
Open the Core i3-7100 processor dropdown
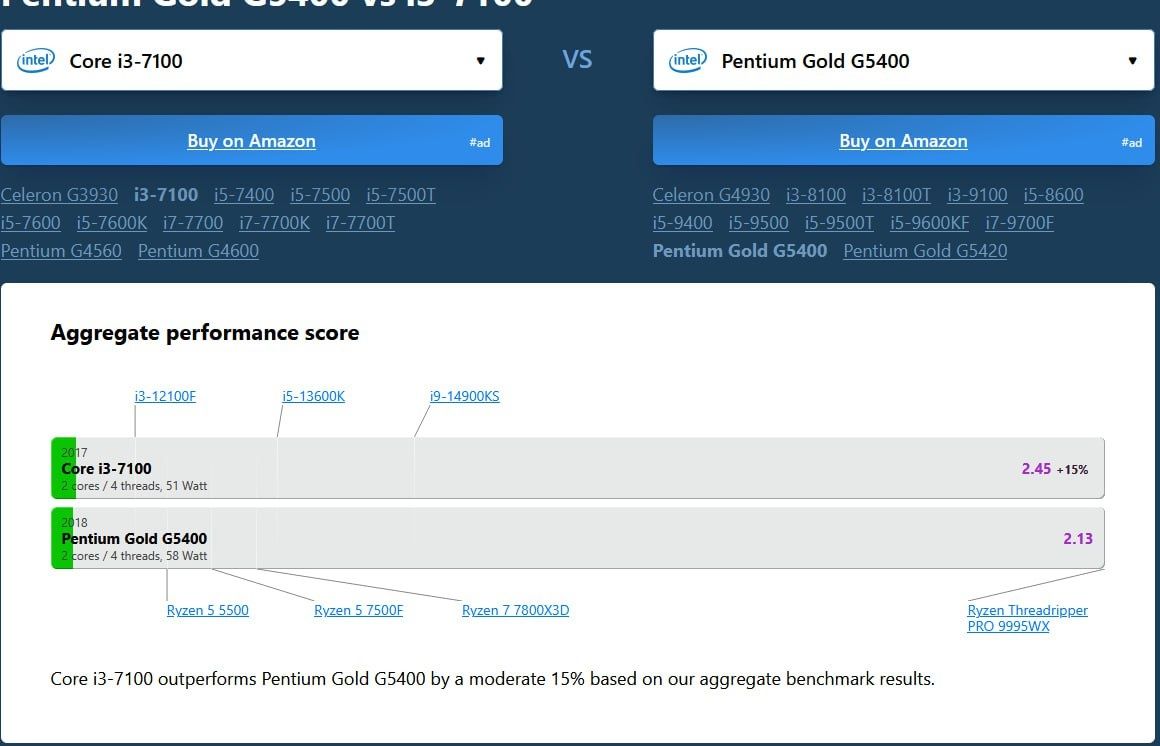point(252,60)
